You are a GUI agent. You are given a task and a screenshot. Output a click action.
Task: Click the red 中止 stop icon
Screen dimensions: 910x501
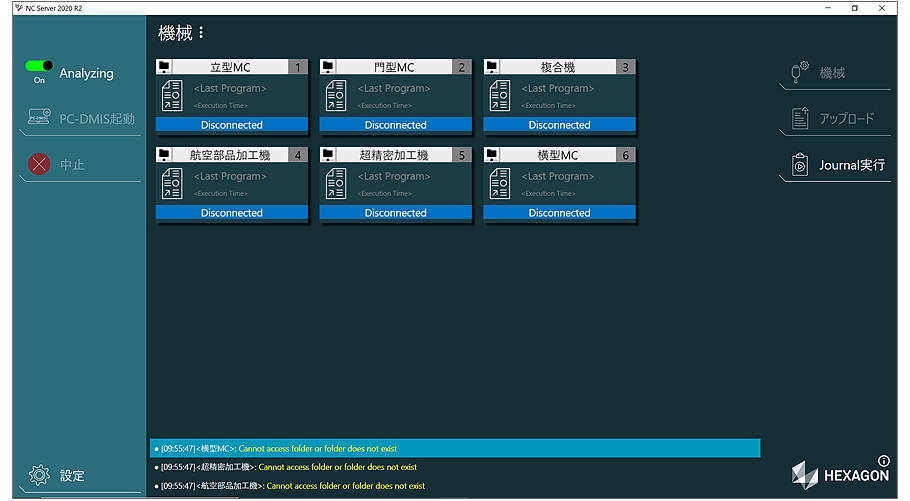39,164
